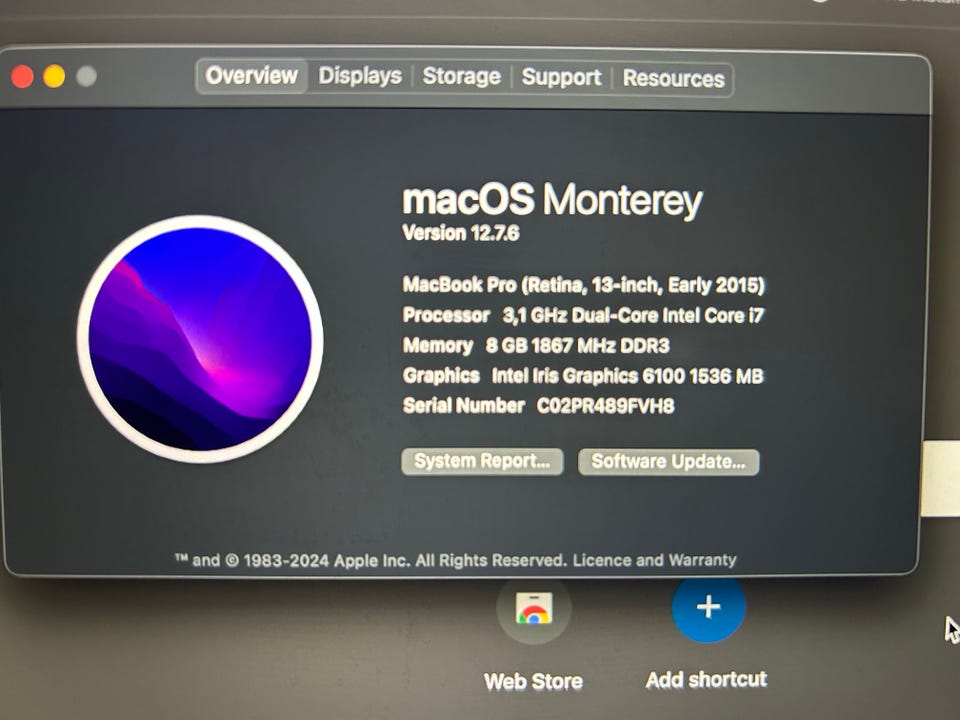Click the macOS Monterey title text
The height and width of the screenshot is (720, 960).
[552, 200]
